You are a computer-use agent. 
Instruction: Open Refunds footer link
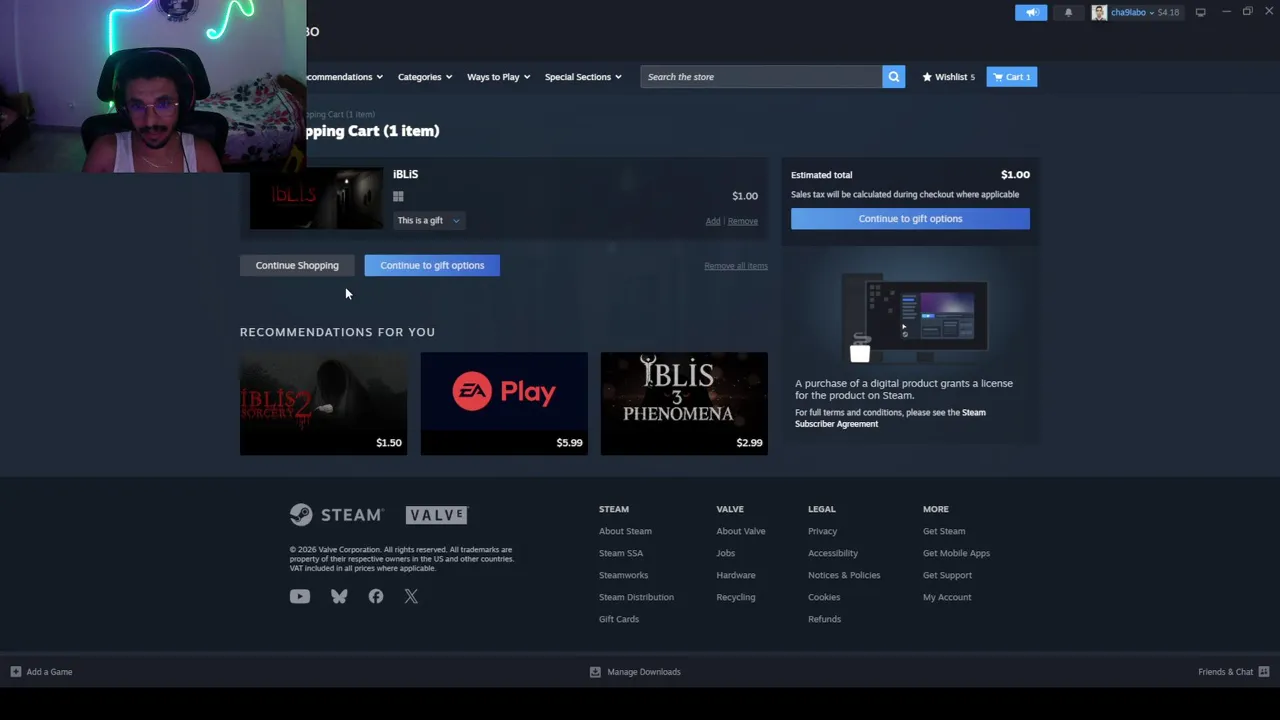[x=825, y=619]
